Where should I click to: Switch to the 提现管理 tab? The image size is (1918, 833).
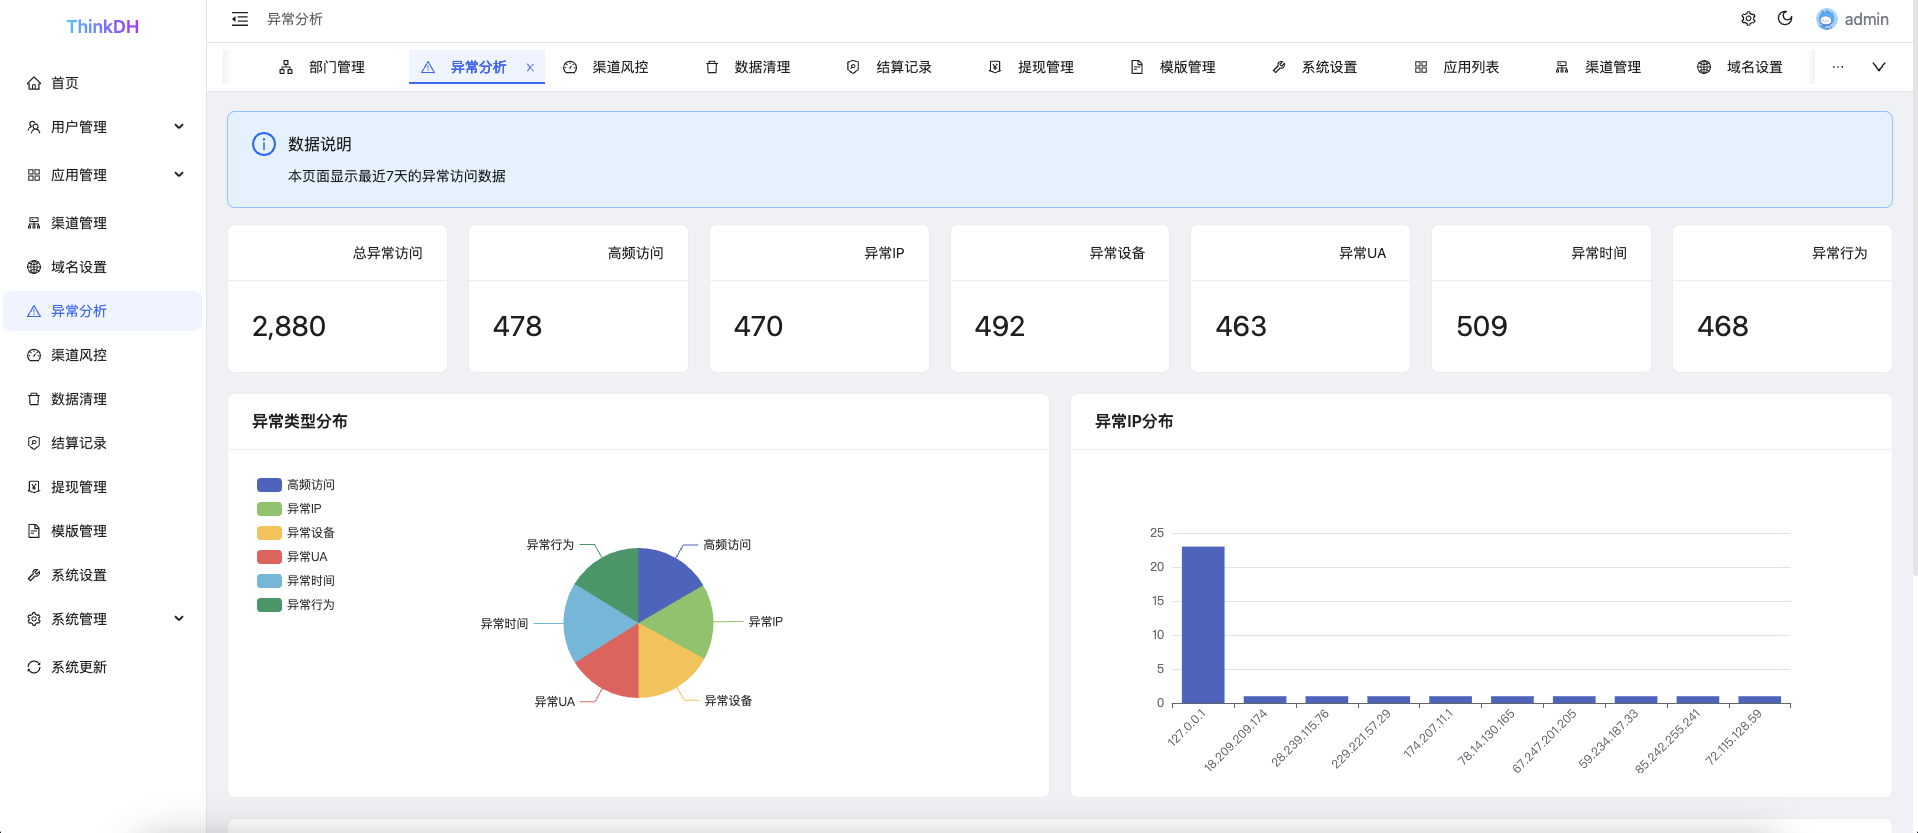click(x=1032, y=67)
